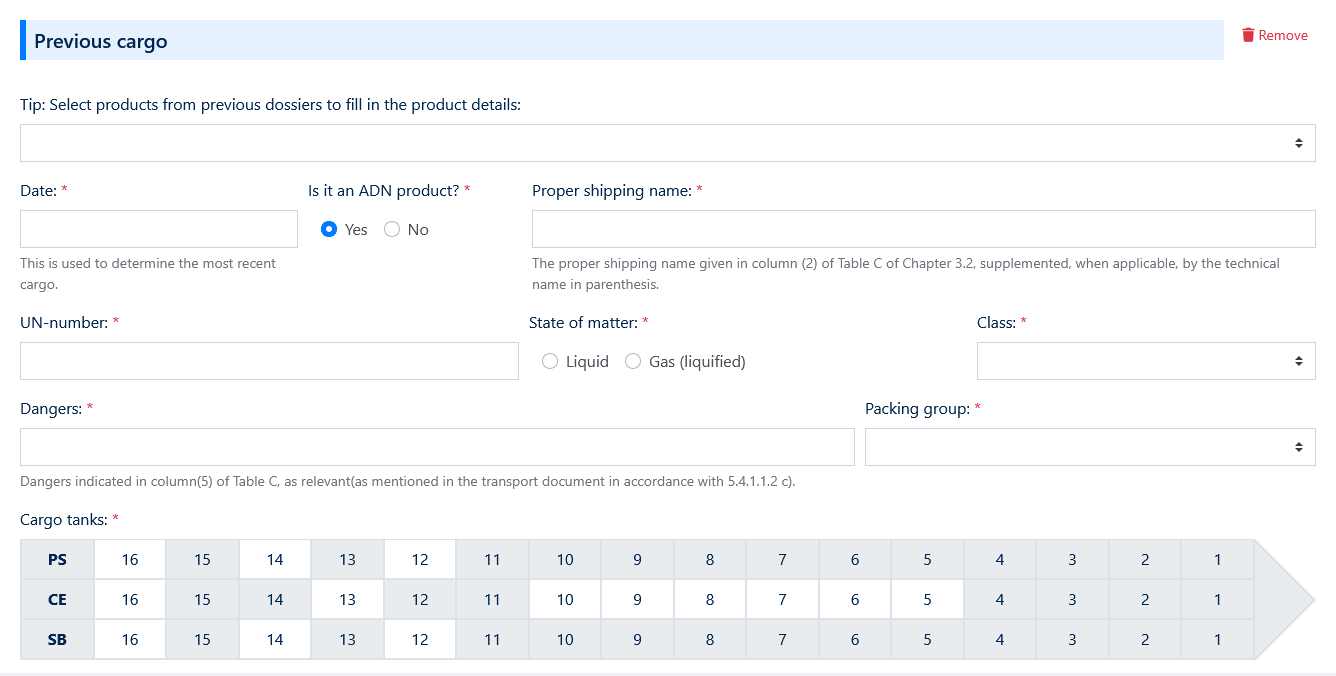
Task: Click the Date input field
Action: pos(158,228)
